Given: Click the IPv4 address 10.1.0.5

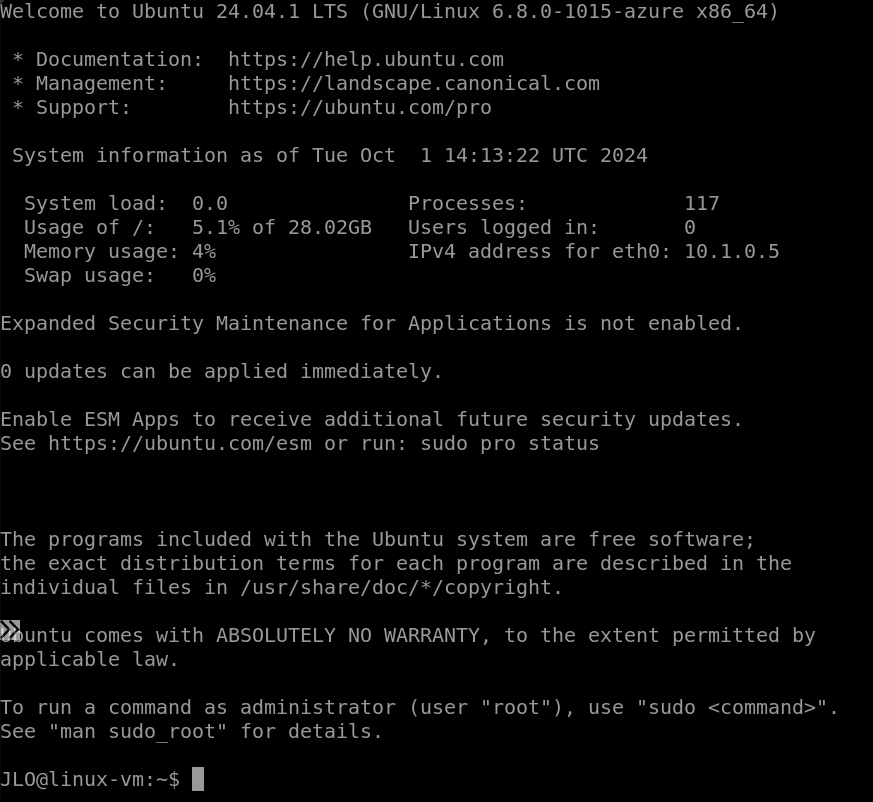Looking at the screenshot, I should 732,252.
